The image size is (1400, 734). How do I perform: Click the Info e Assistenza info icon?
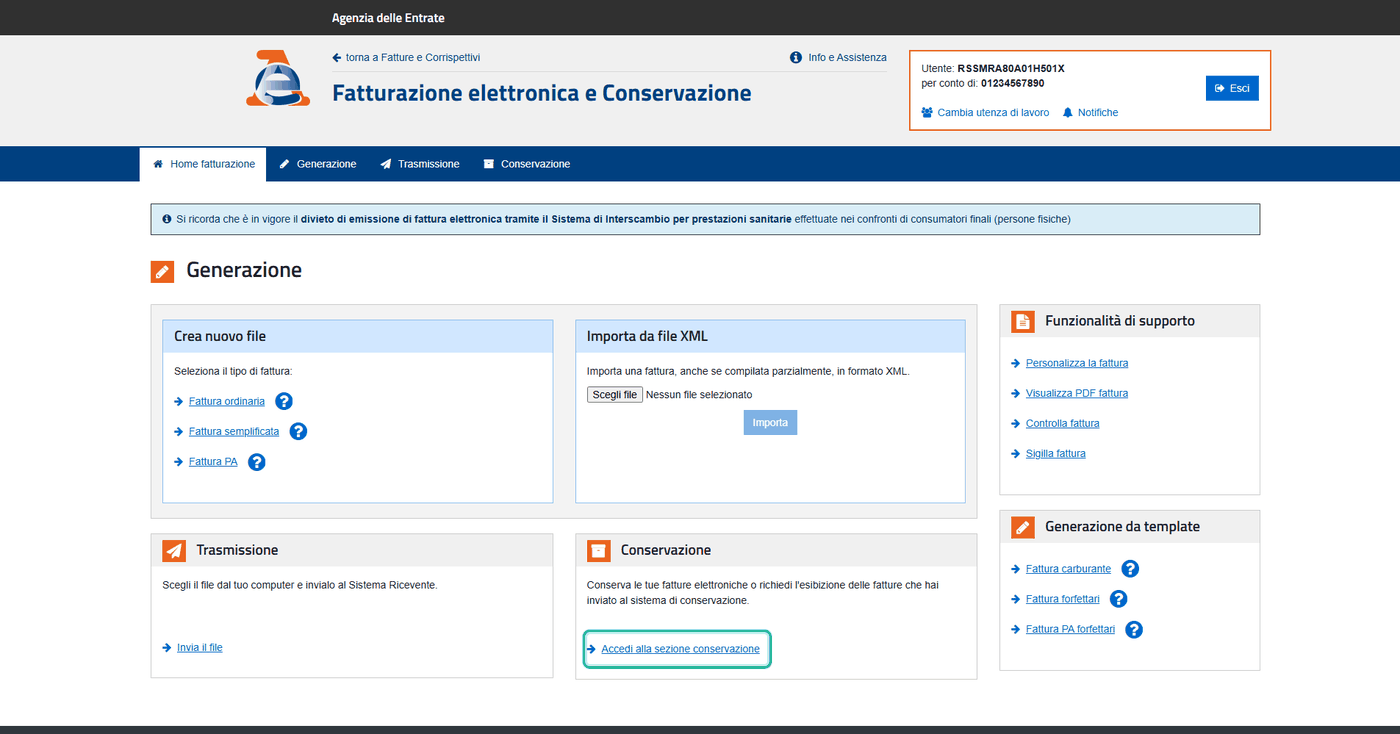point(796,58)
